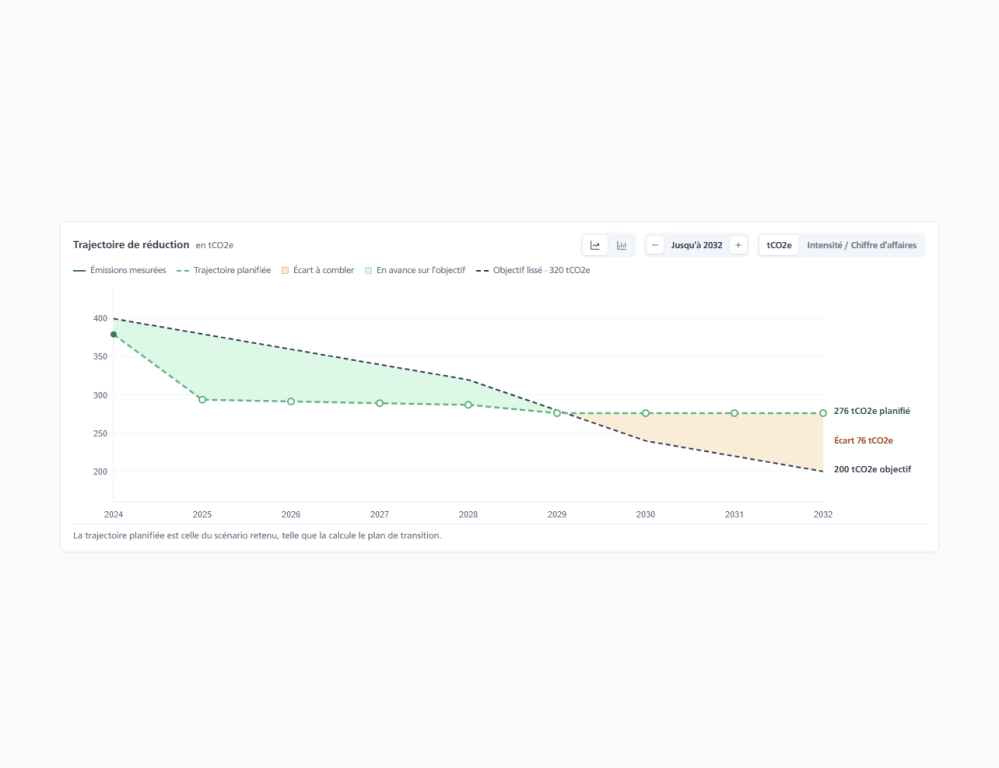Screen dimensions: 999x768
Task: Click the En avance sur l'objectif green swatch
Action: pos(368,270)
